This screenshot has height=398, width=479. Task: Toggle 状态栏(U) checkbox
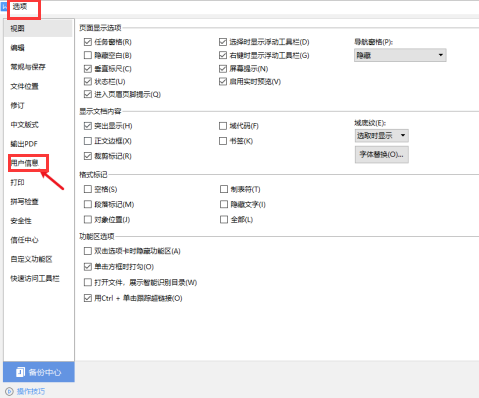point(88,82)
